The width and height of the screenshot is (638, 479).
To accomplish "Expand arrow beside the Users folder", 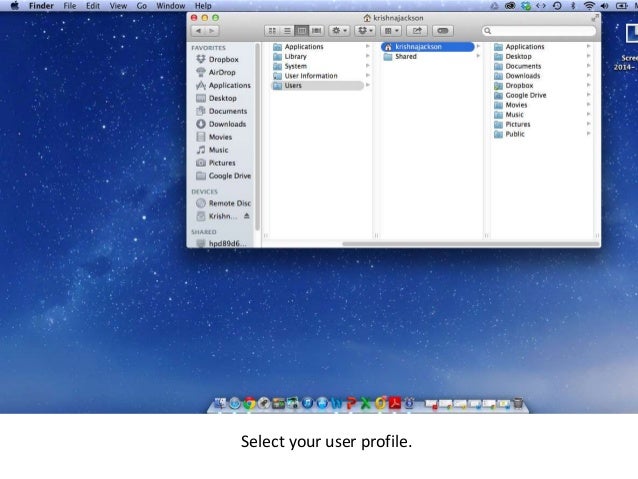I will [x=368, y=85].
